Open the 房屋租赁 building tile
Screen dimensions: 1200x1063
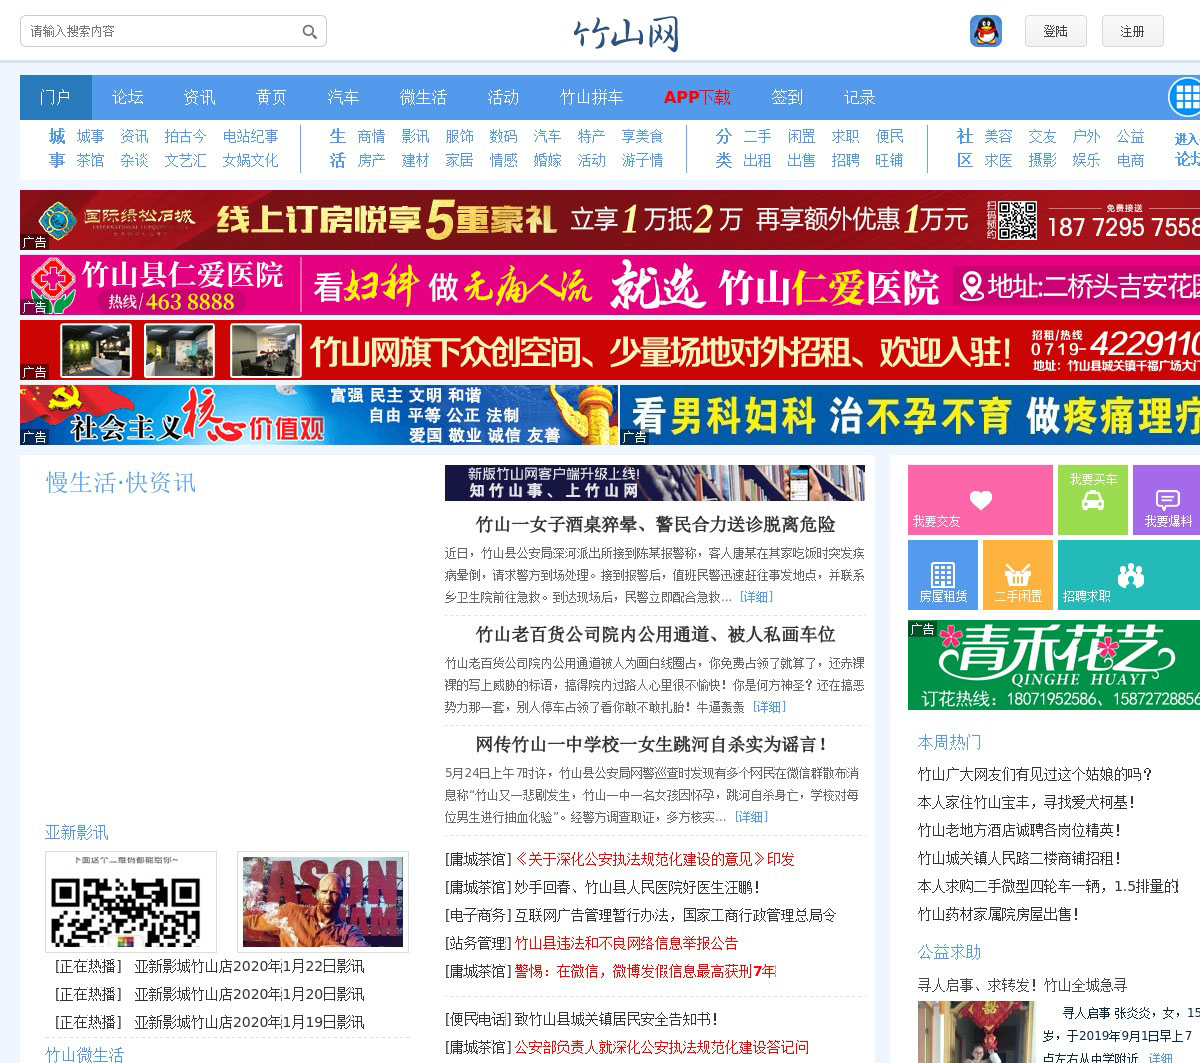(943, 575)
